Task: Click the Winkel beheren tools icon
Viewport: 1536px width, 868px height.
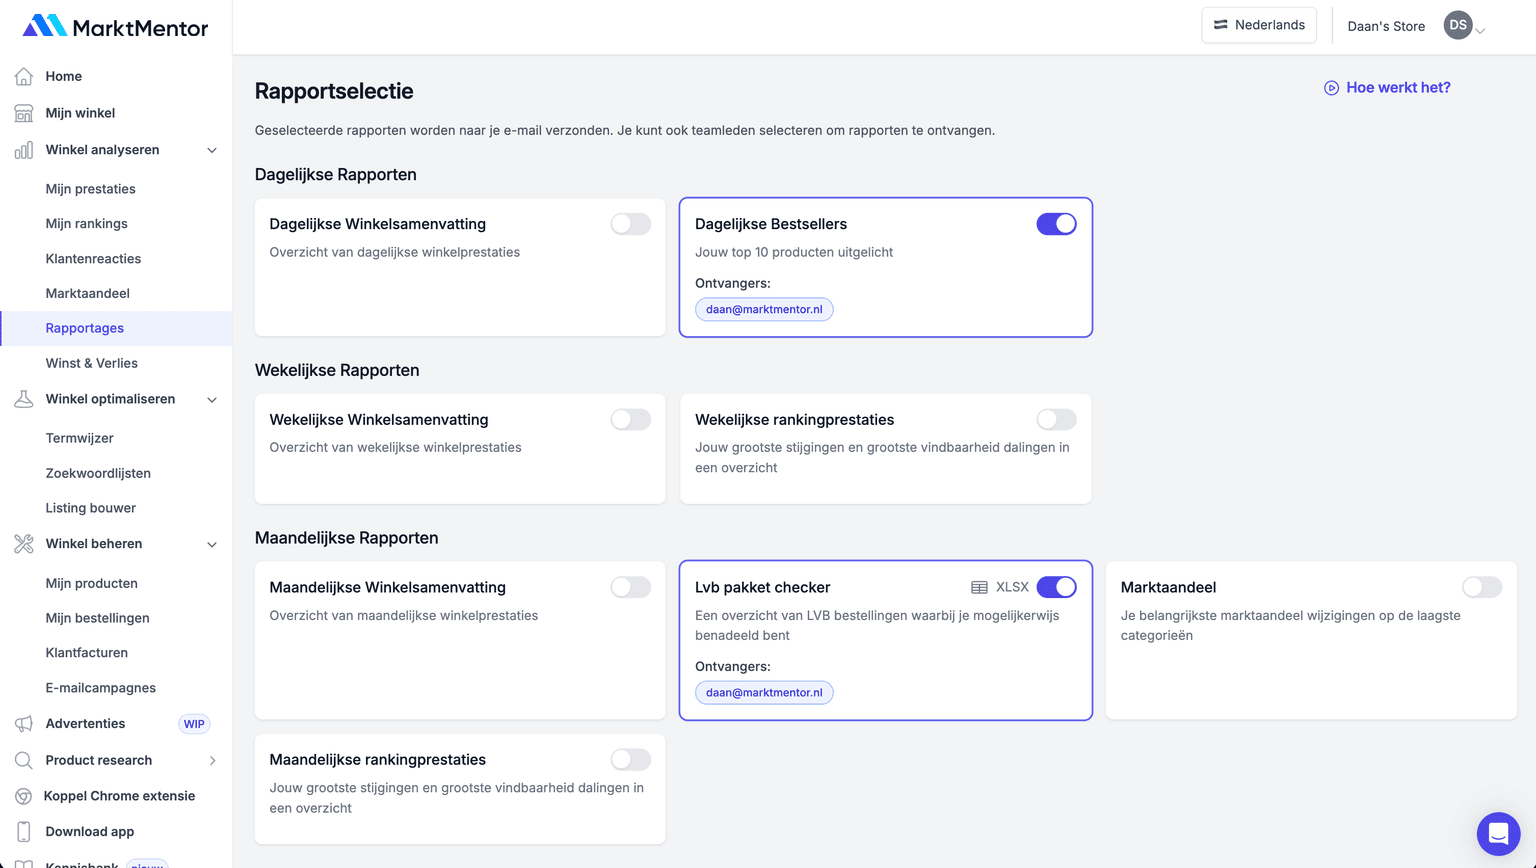Action: 23,543
